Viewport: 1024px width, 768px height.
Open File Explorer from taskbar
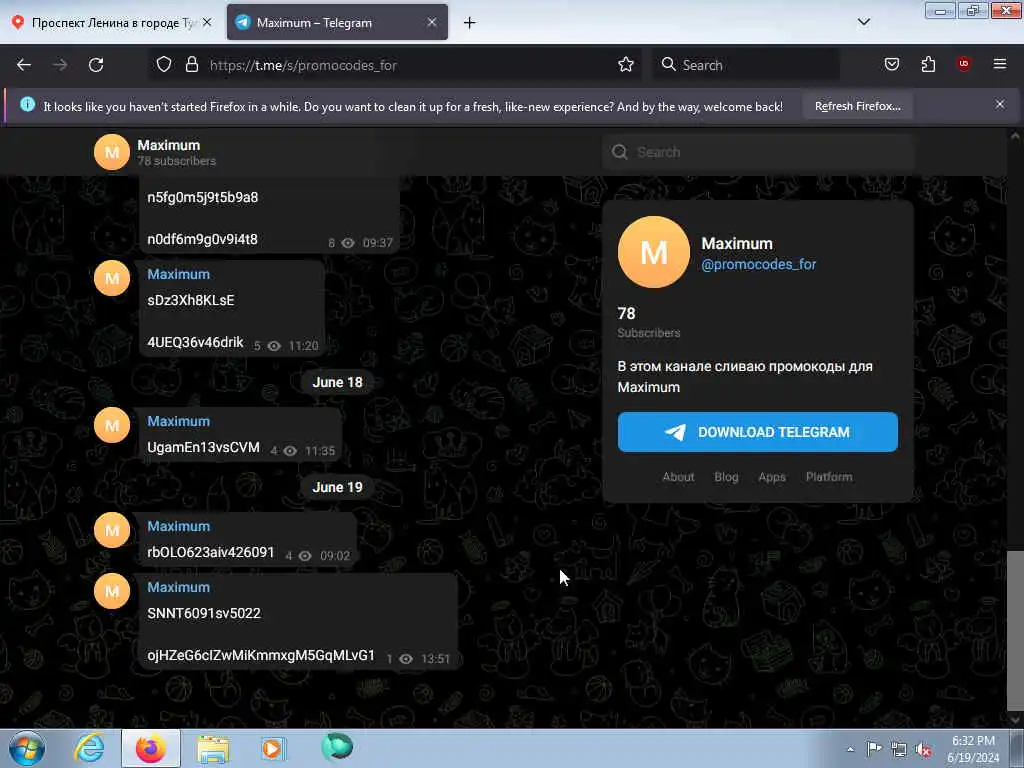(x=214, y=749)
